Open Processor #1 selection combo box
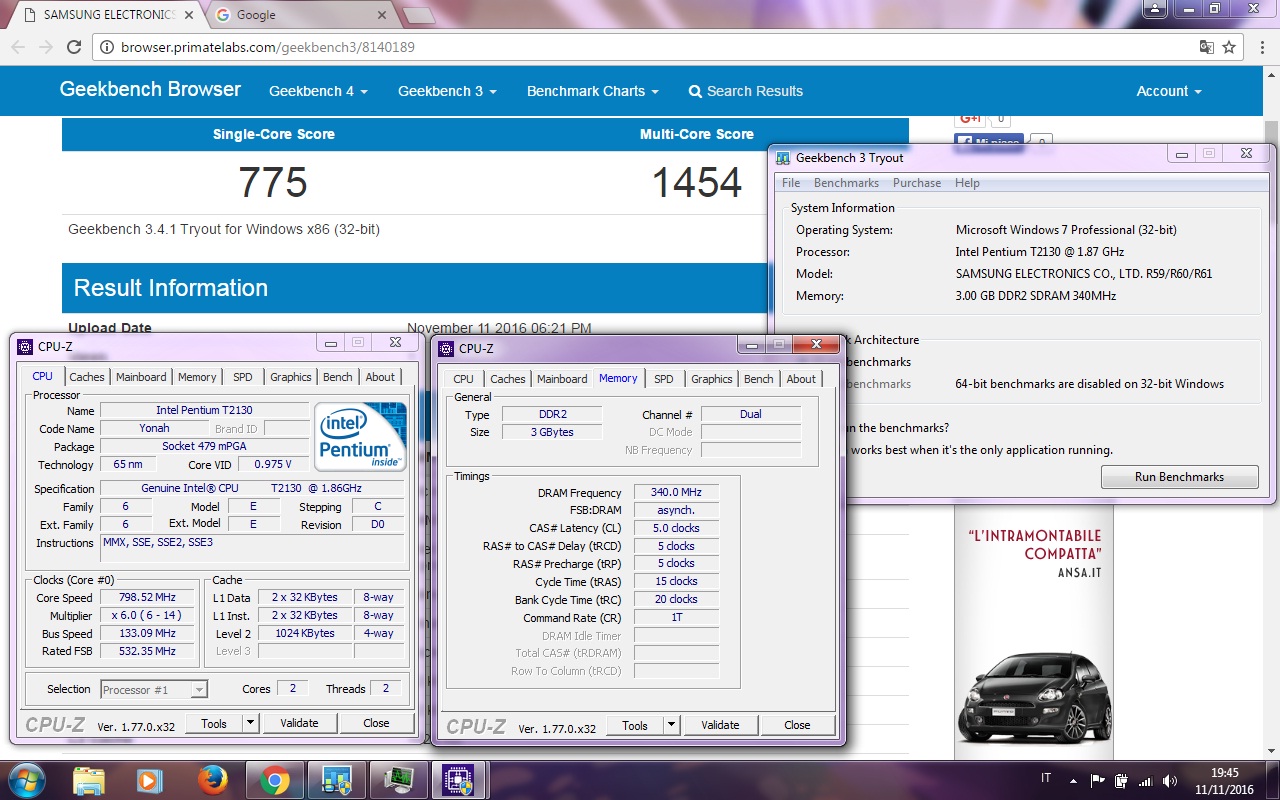The width and height of the screenshot is (1280, 800). coord(154,689)
